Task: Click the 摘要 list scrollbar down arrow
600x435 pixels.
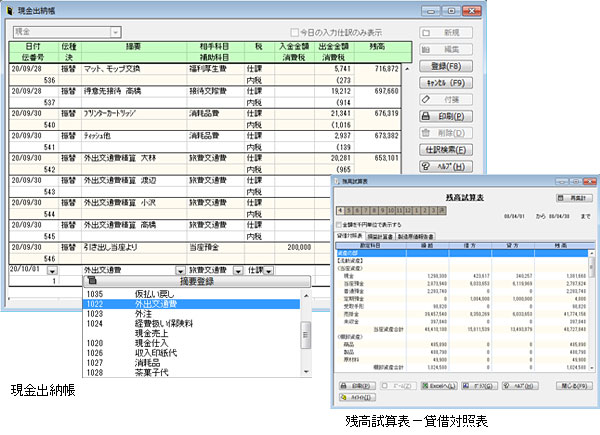Action: click(x=306, y=371)
